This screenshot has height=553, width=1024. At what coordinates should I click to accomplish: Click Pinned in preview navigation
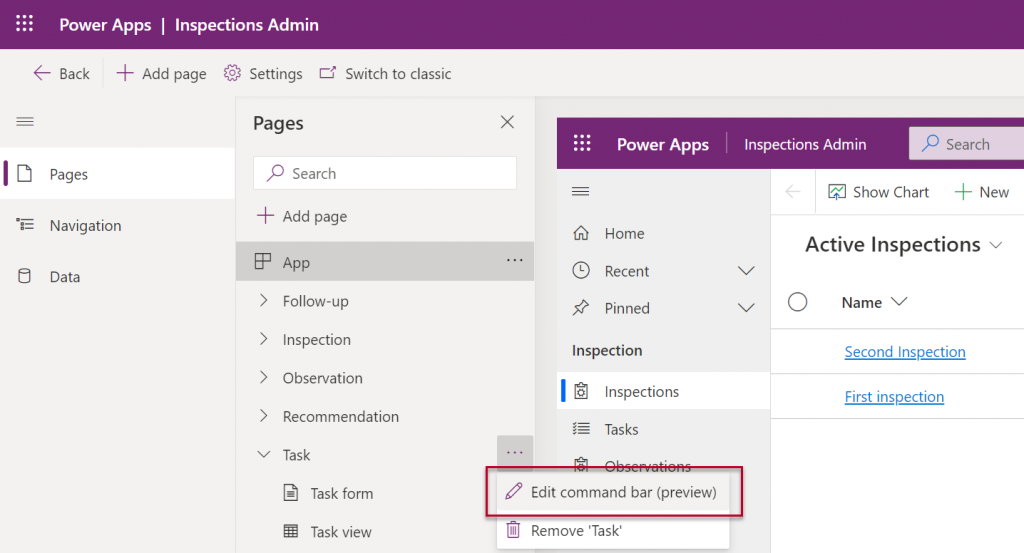[627, 308]
